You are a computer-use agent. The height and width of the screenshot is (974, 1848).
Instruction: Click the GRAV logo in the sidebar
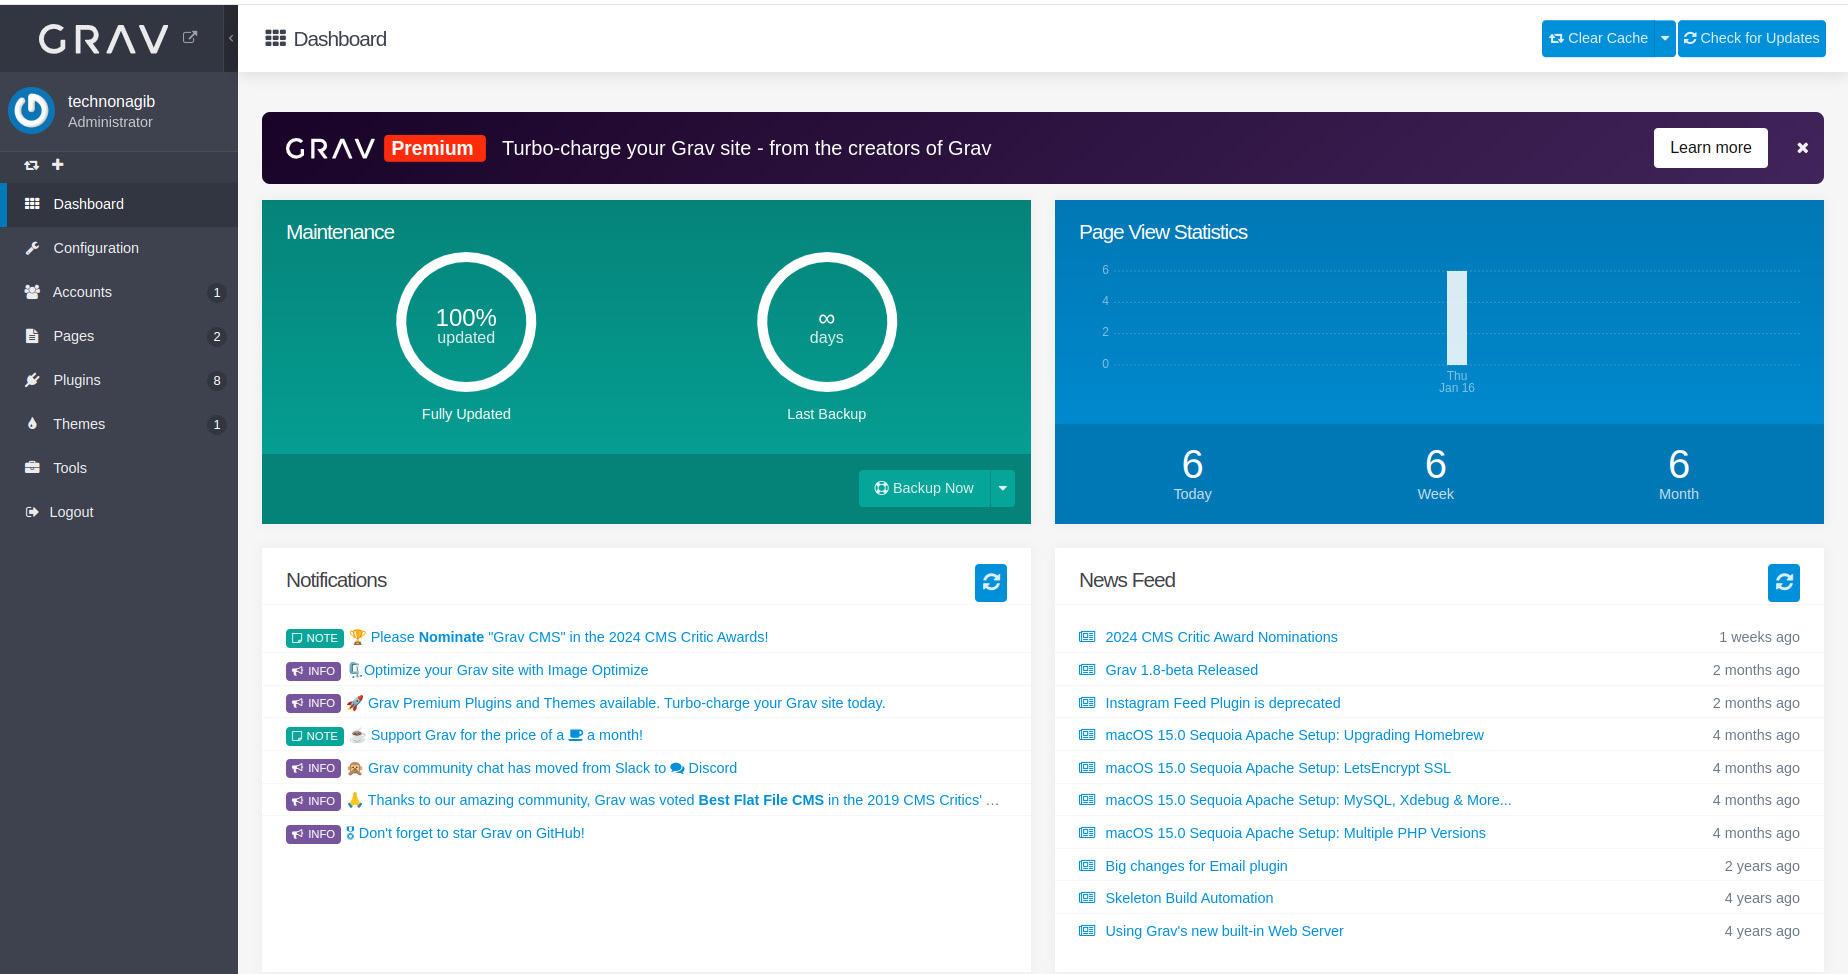(x=104, y=39)
